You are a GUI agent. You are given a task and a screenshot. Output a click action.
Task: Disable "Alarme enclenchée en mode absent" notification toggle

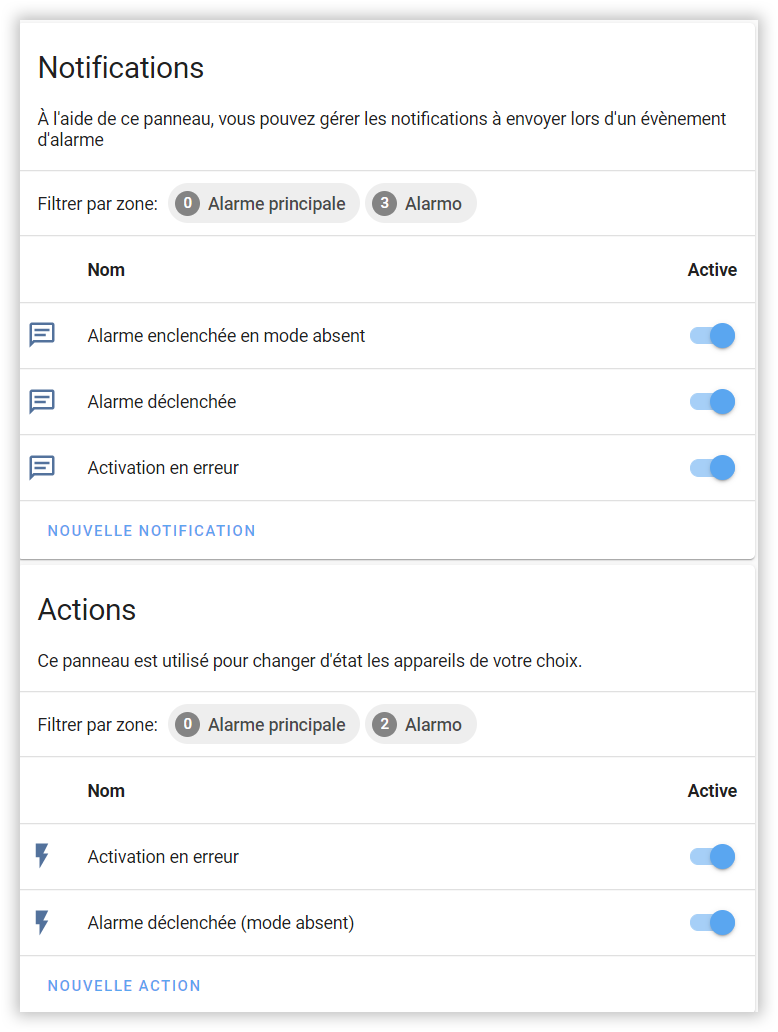click(x=713, y=336)
